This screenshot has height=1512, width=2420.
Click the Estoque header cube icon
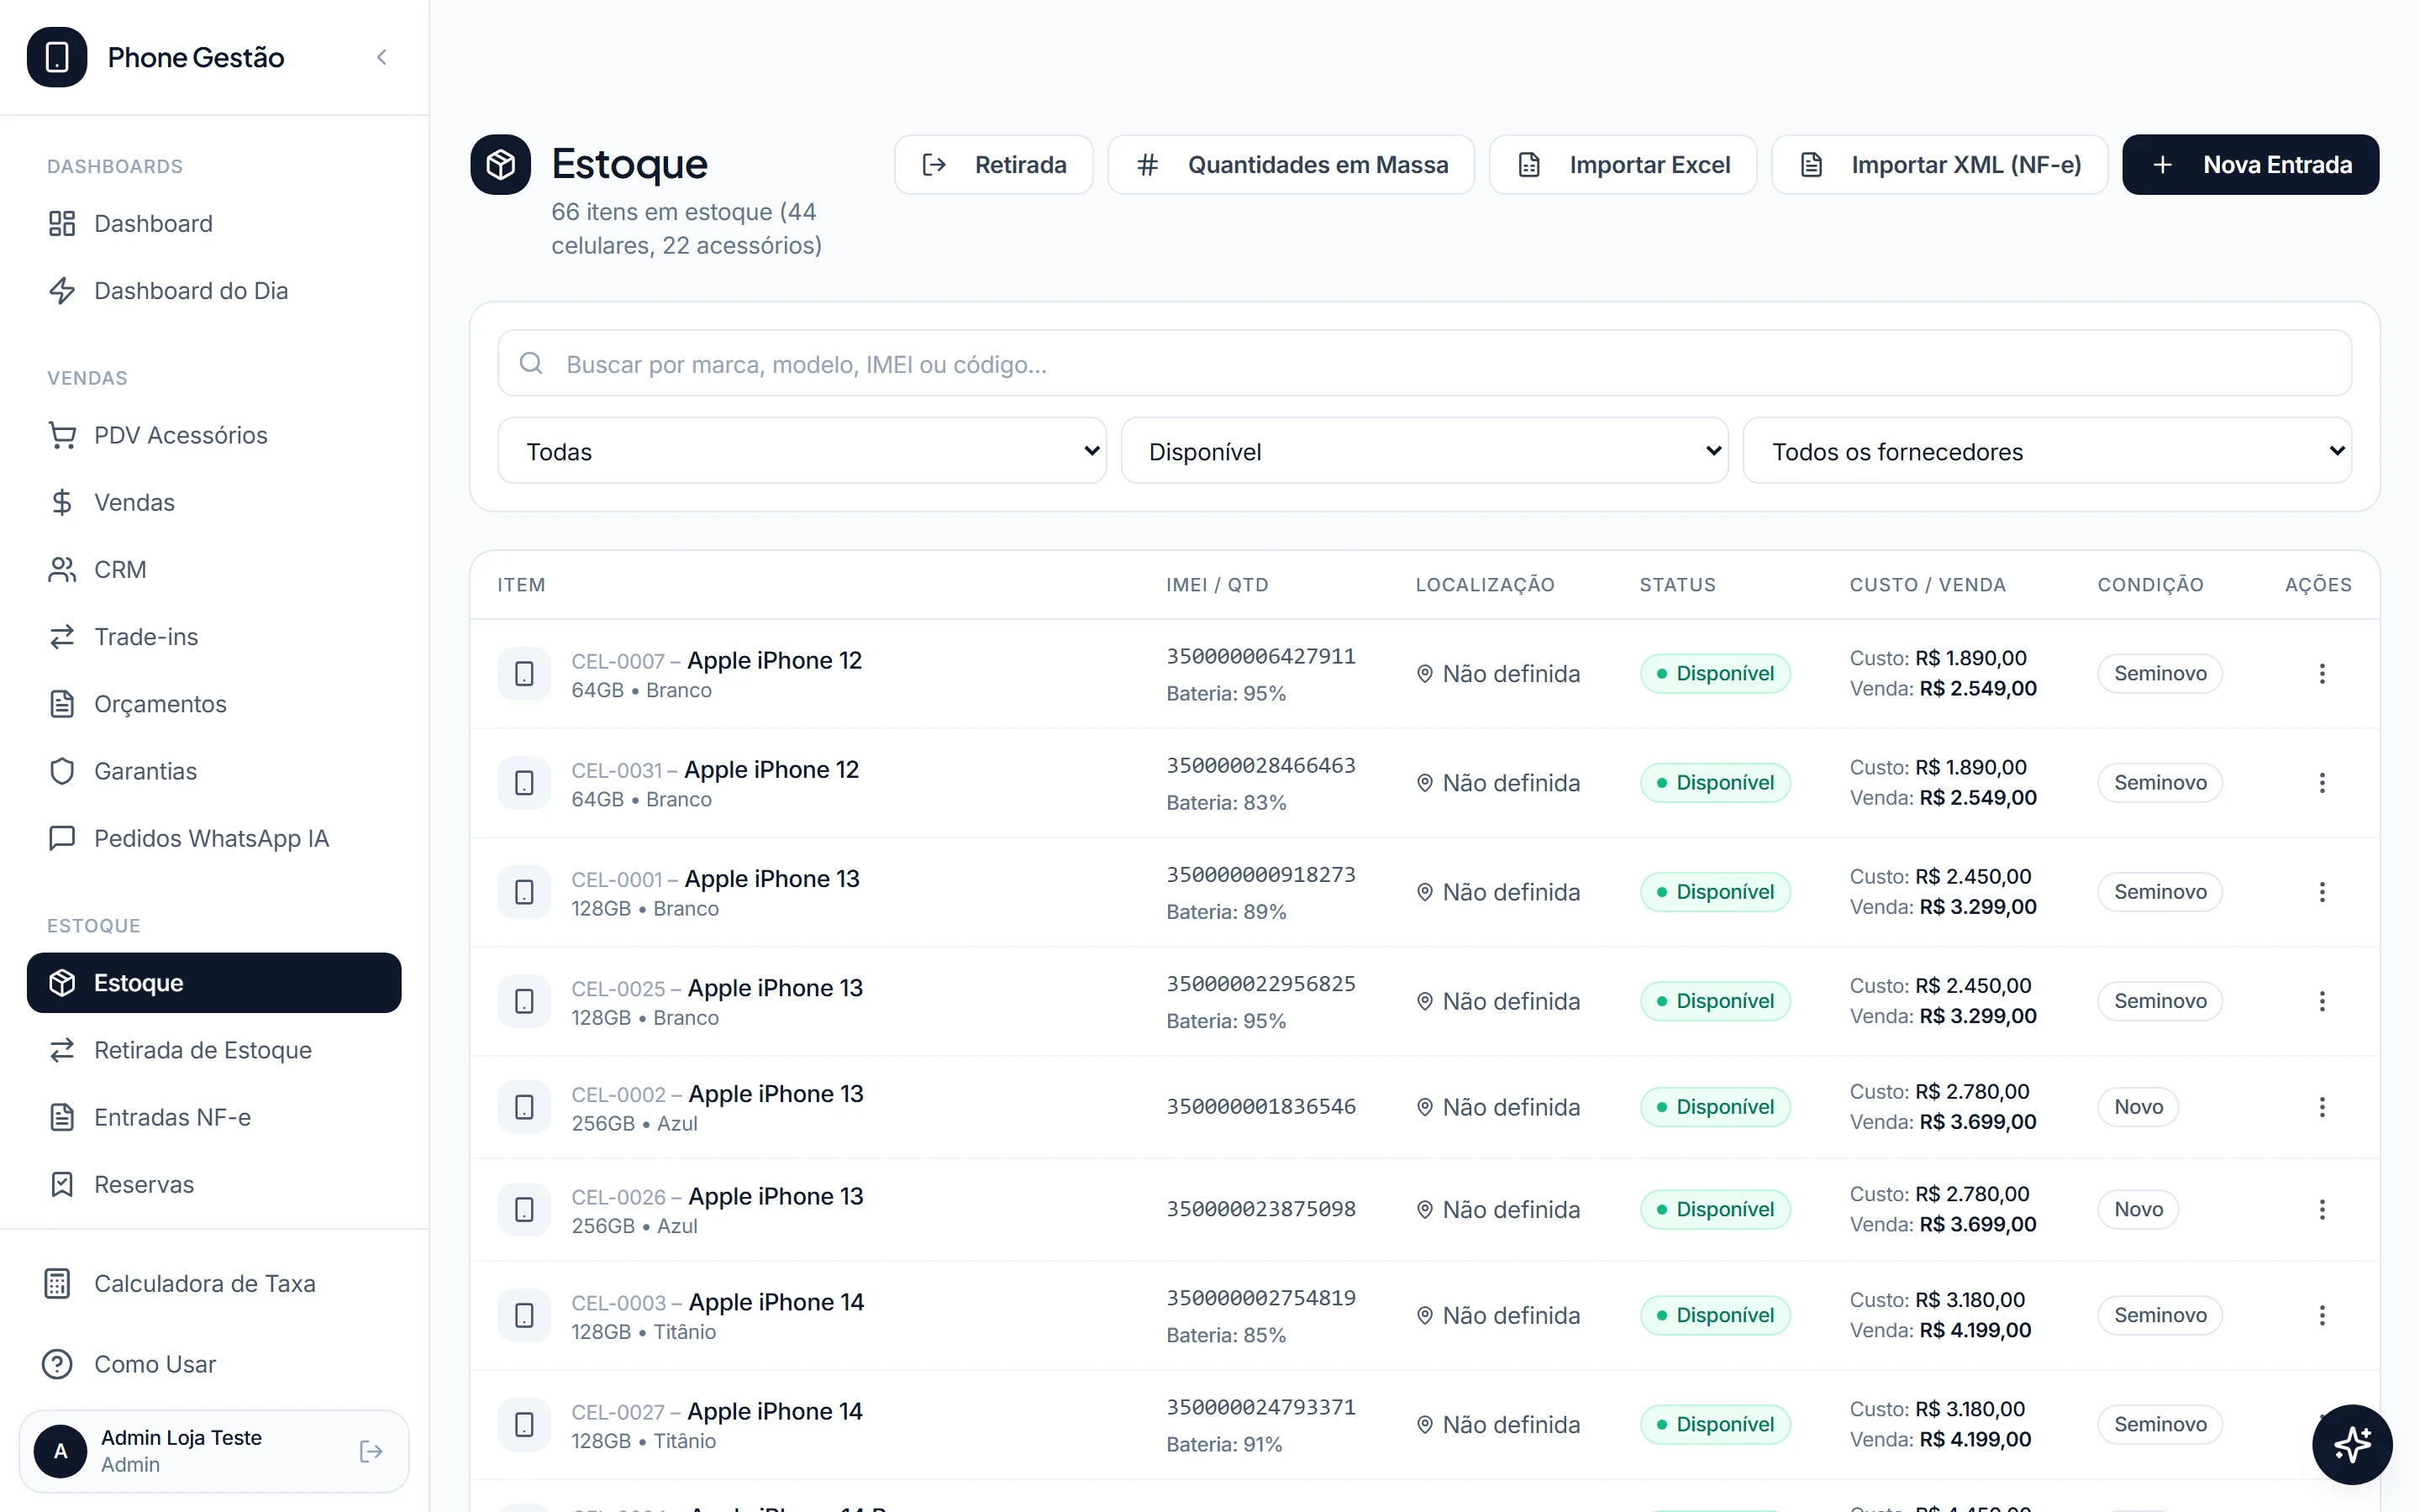click(x=500, y=164)
